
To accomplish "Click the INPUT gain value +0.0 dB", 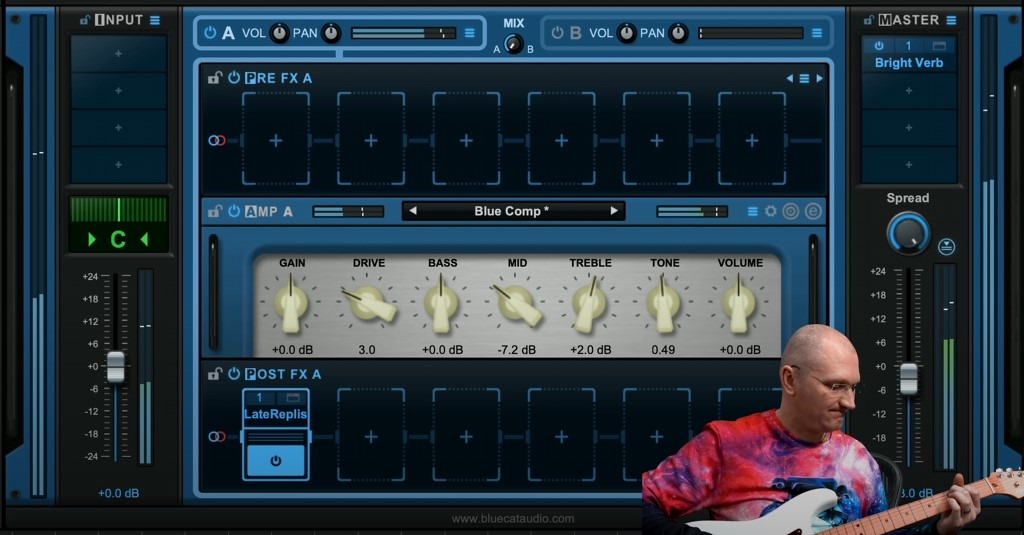I will (118, 493).
